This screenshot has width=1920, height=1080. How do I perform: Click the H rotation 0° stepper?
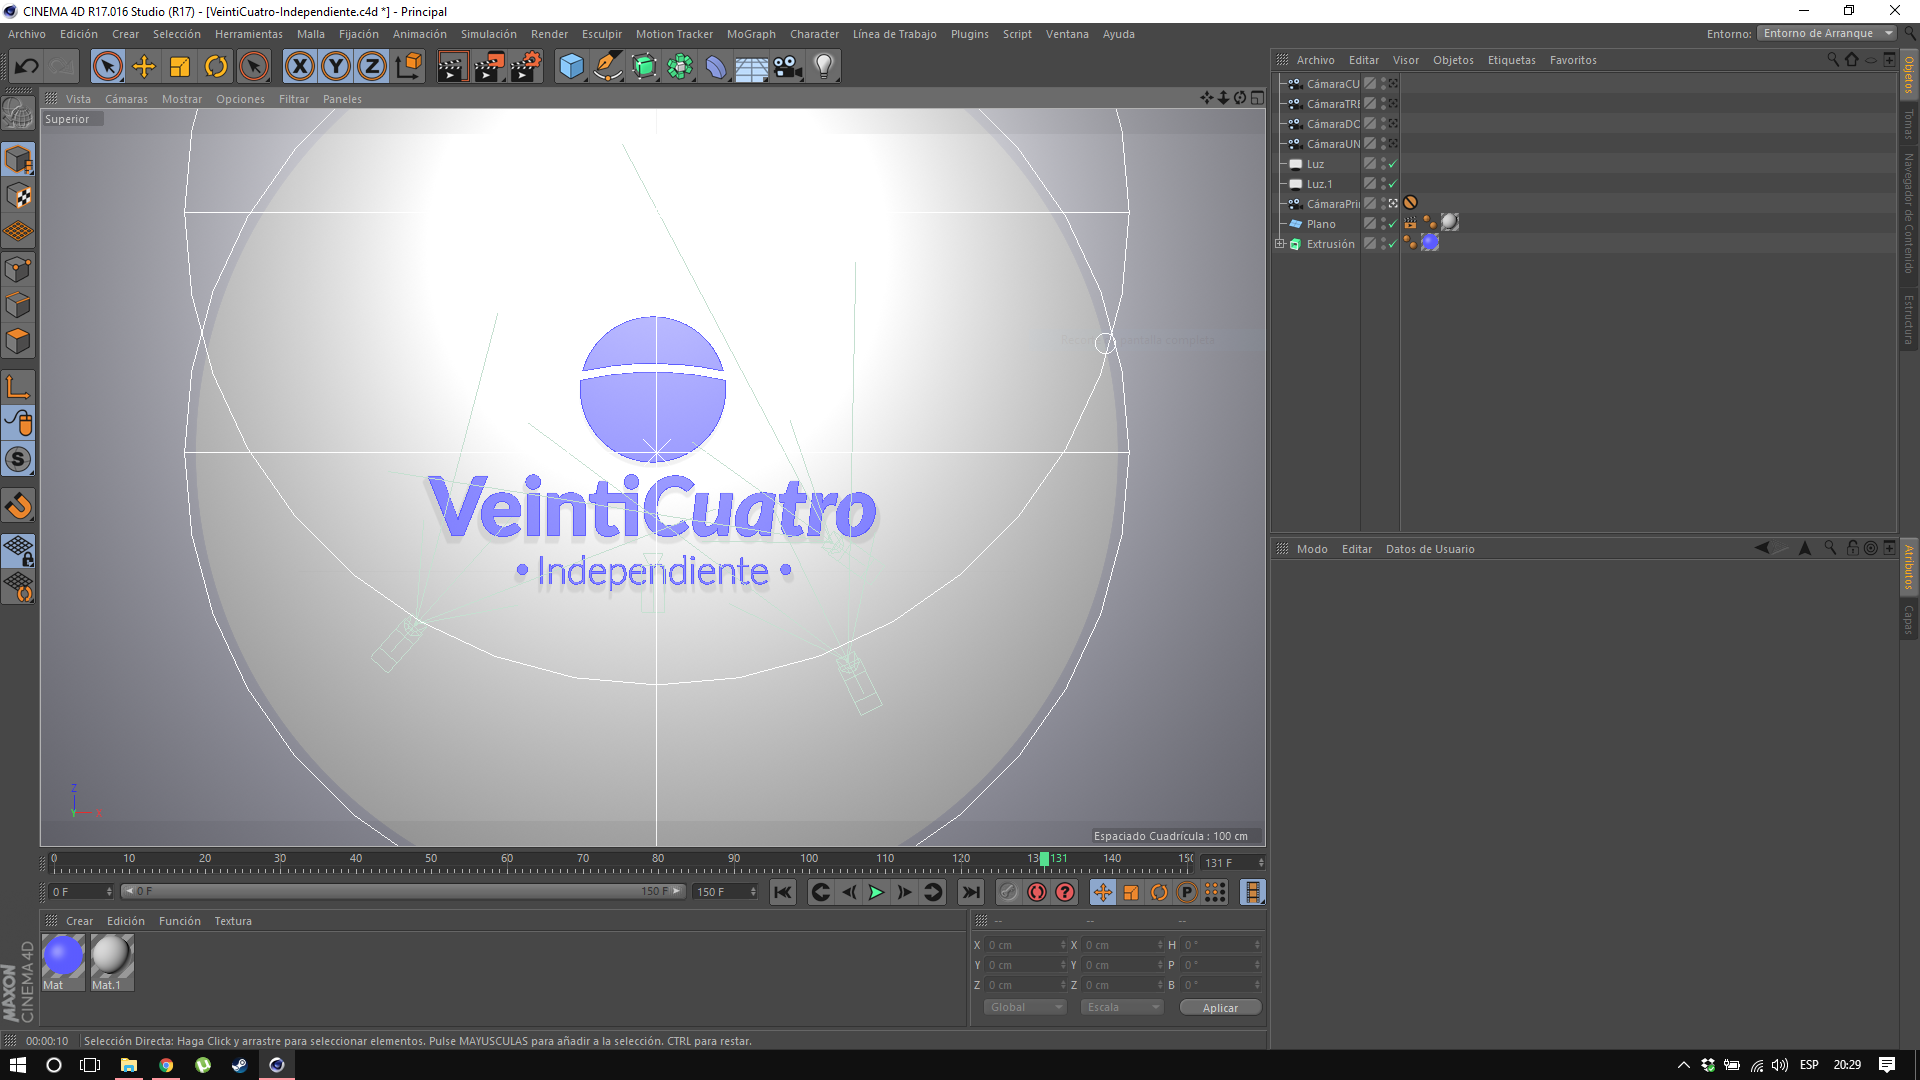pos(1257,945)
